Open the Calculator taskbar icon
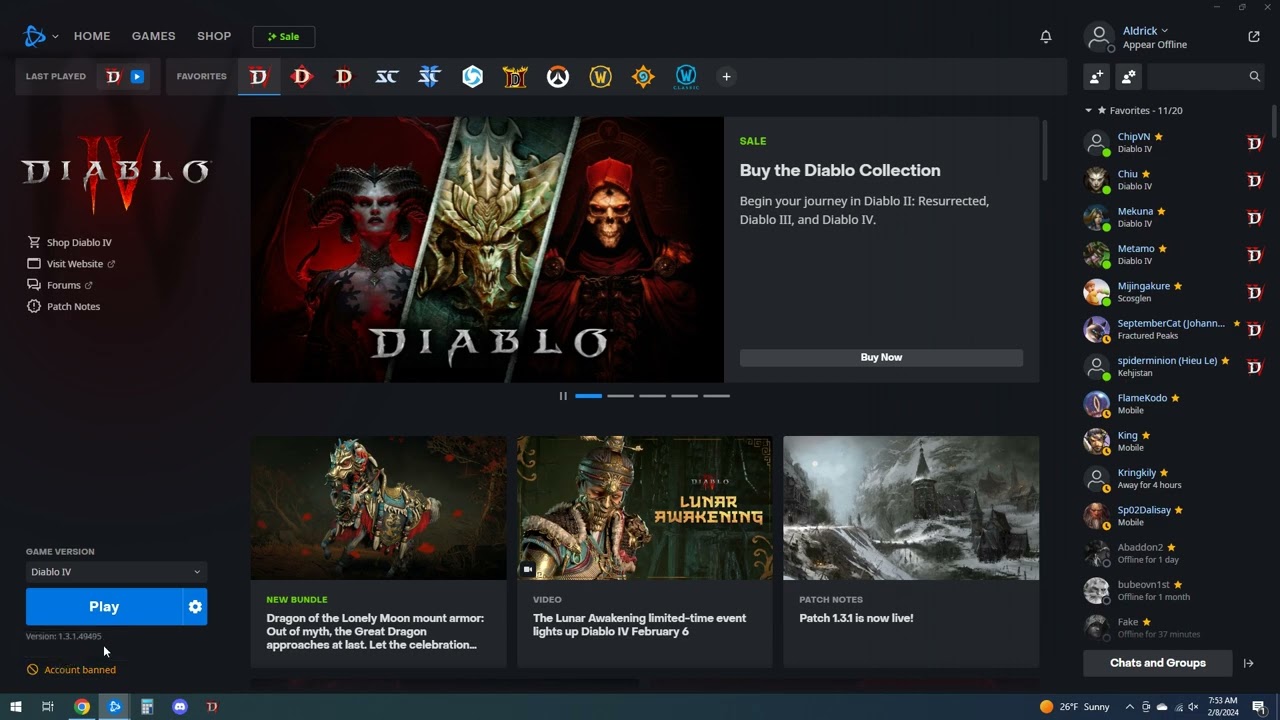This screenshot has height=720, width=1280. coord(147,707)
